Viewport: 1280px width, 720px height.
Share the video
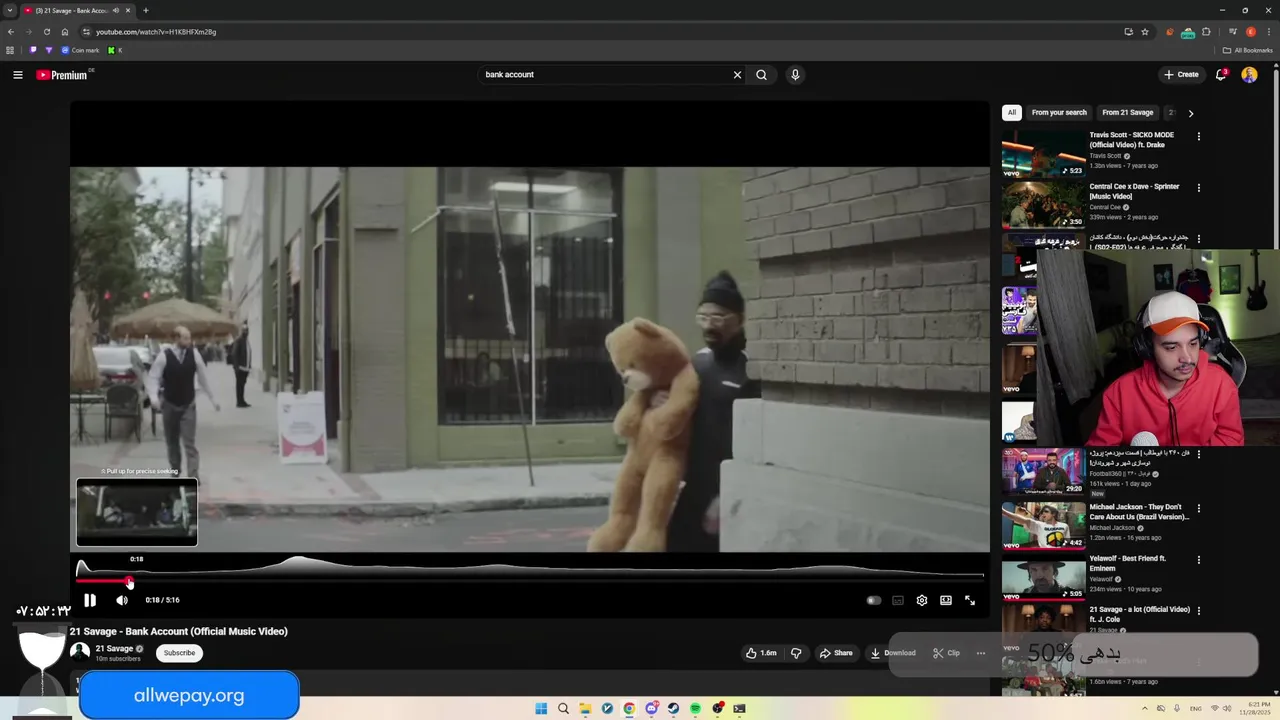(x=836, y=653)
